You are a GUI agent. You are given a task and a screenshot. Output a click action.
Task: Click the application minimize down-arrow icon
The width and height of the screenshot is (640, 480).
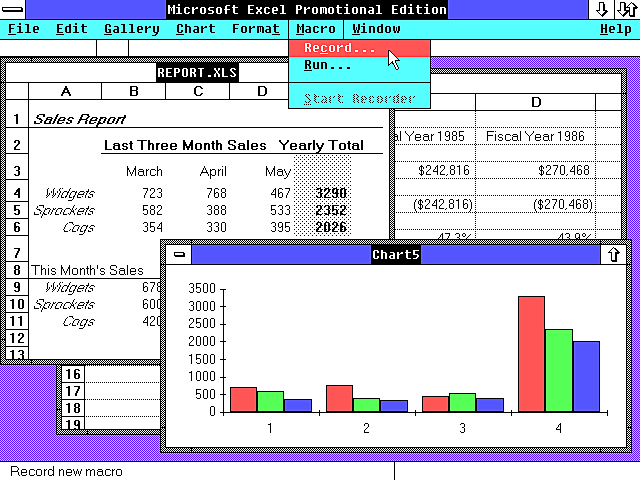click(602, 9)
